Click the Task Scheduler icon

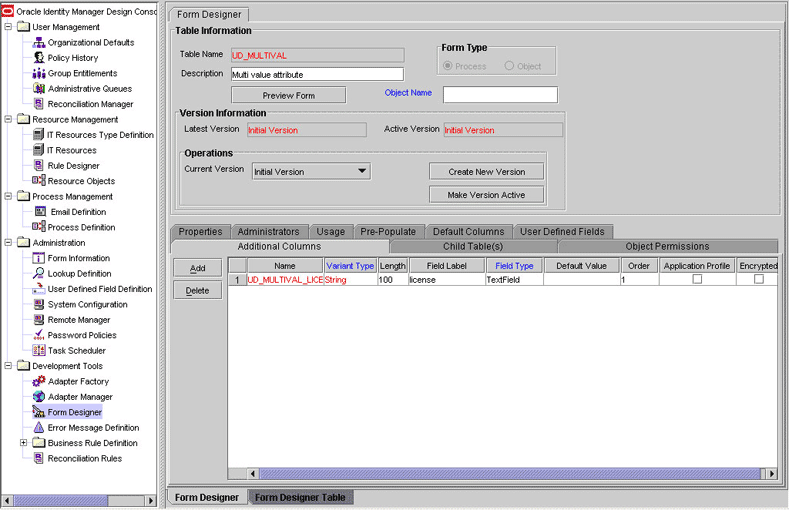click(x=39, y=351)
